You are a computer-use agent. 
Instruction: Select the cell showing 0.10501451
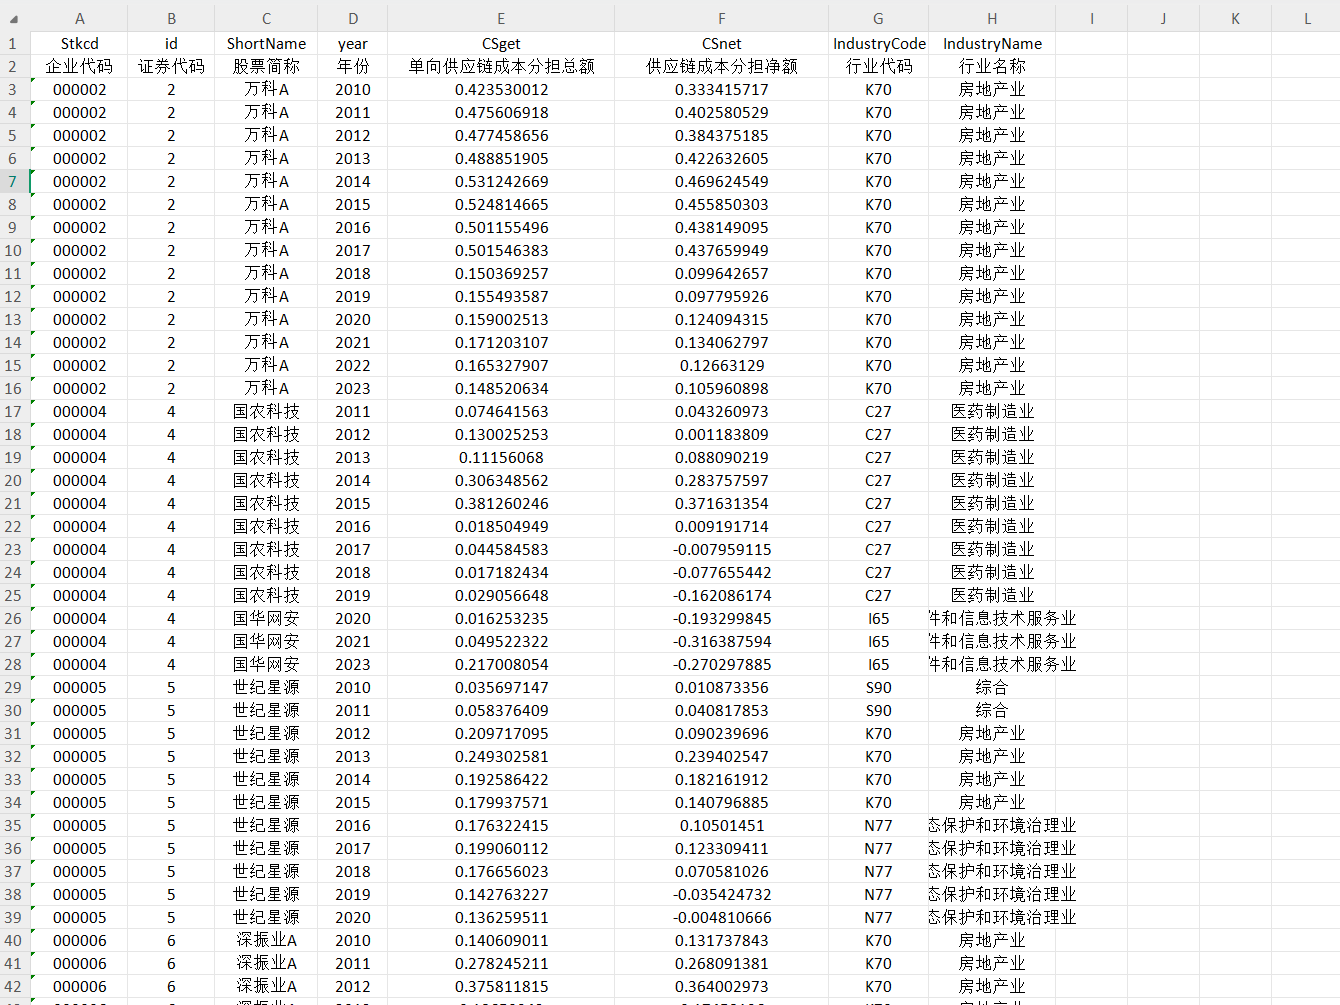(721, 825)
